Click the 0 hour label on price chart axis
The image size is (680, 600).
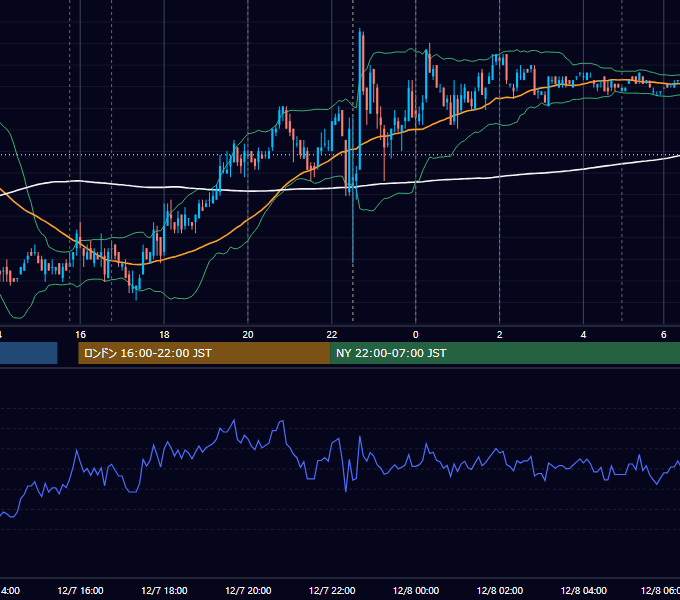pos(415,335)
